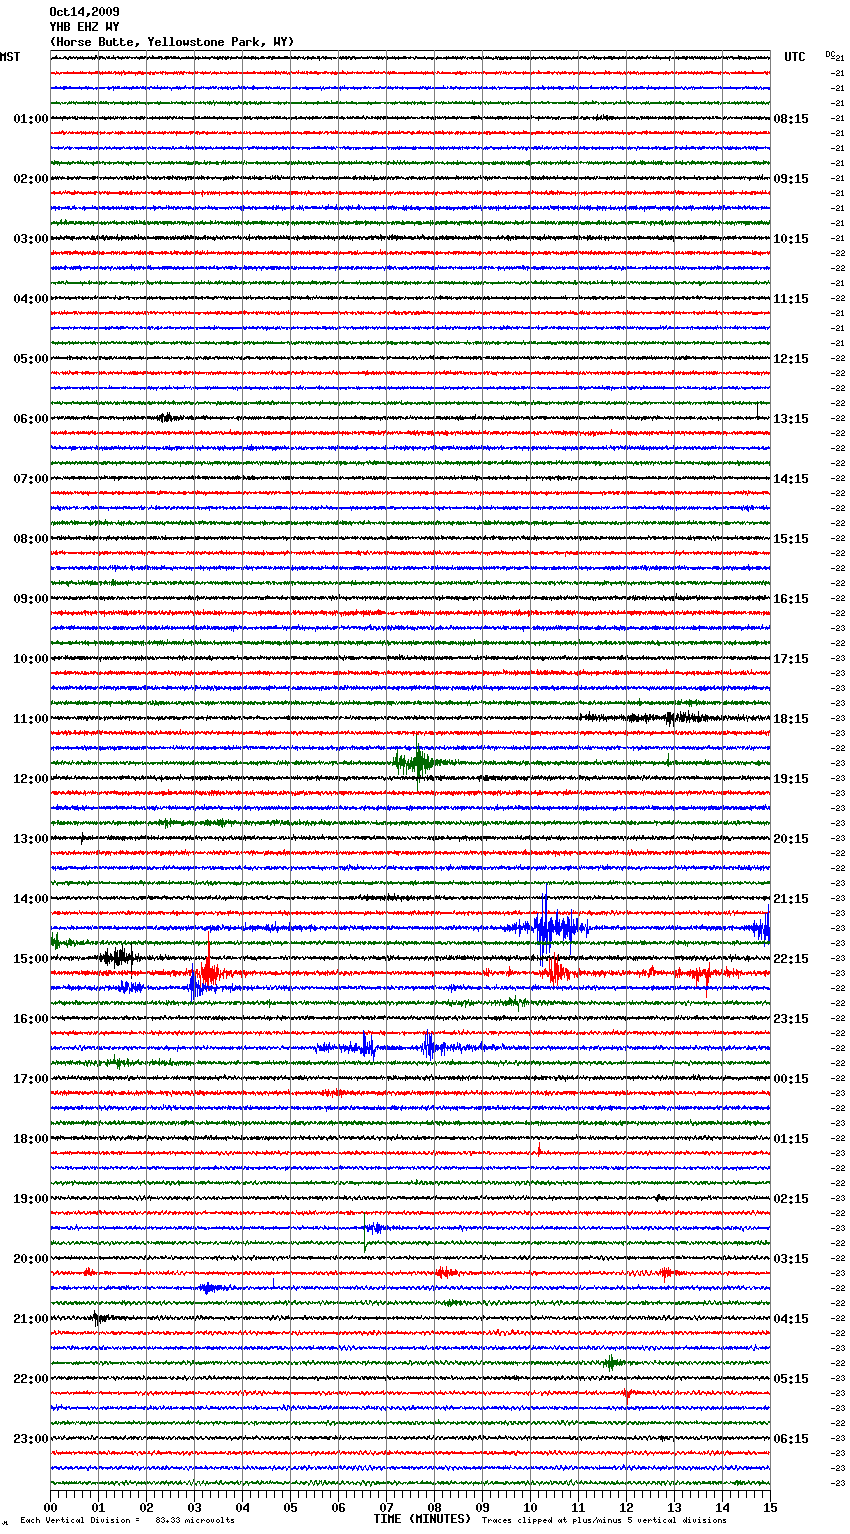The width and height of the screenshot is (850, 1534).
Task: Click the '17:15' UTC time label
Action: (x=791, y=659)
